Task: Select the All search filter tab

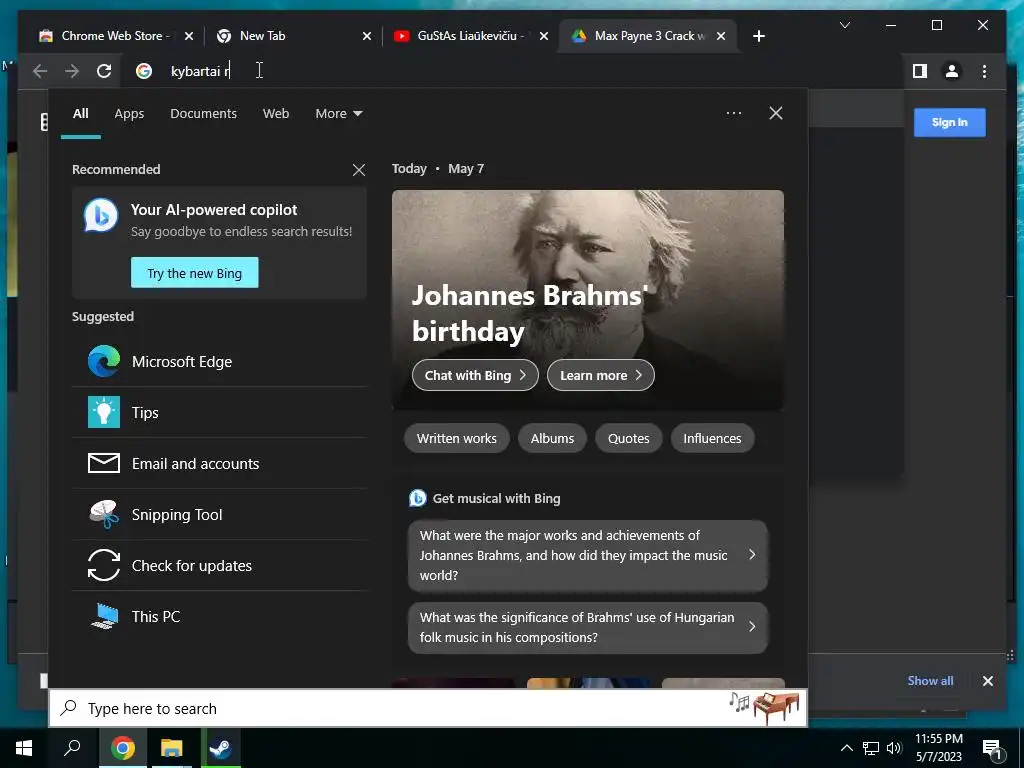Action: click(80, 114)
